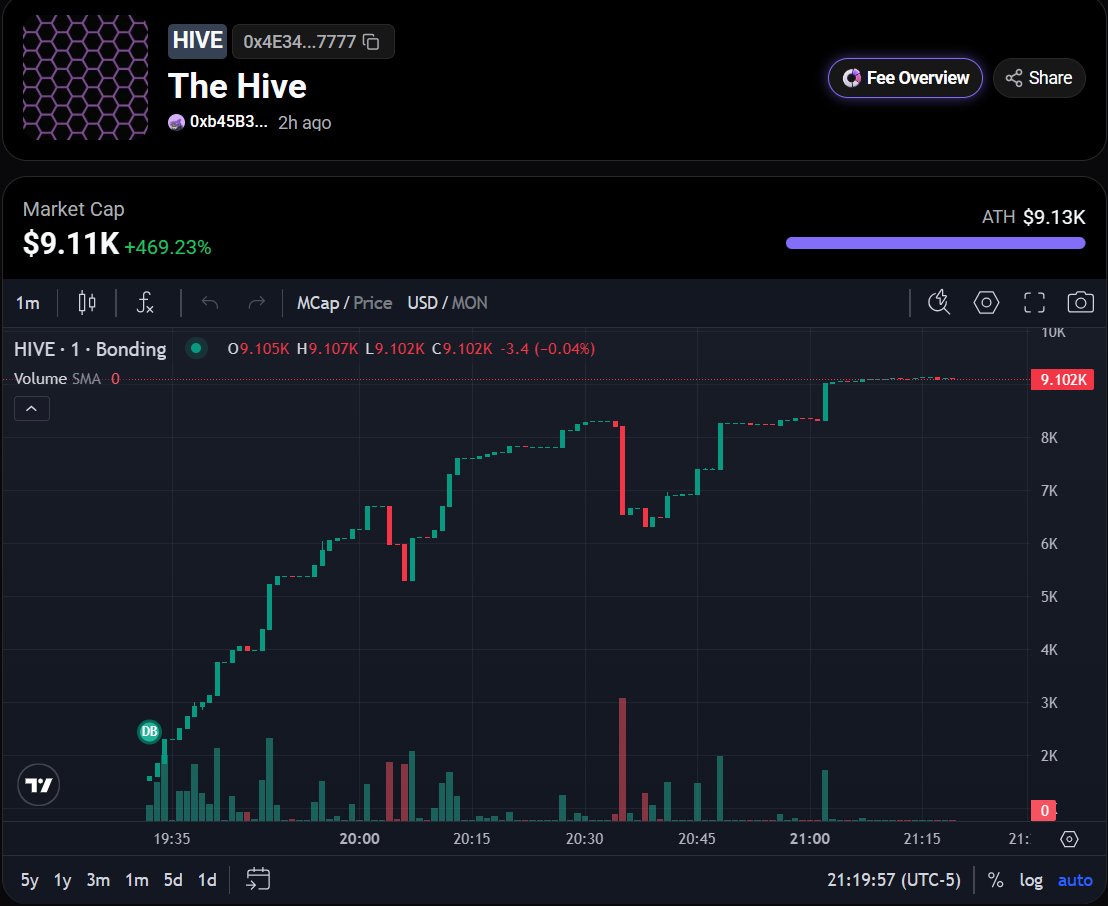
Task: Click the HIVE ticker badge
Action: [x=197, y=40]
